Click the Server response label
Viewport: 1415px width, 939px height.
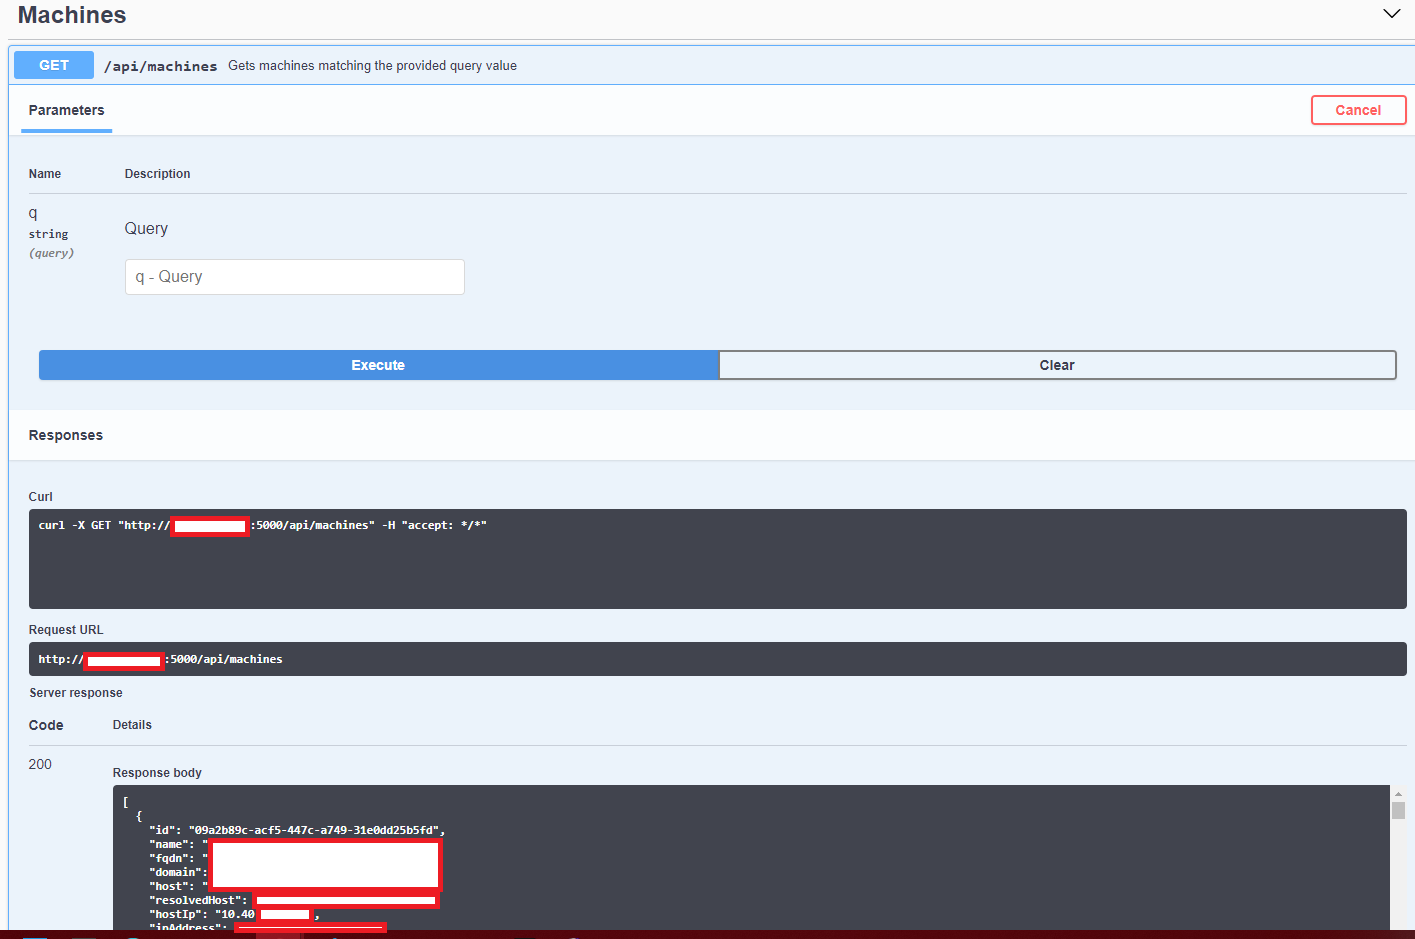pyautogui.click(x=76, y=692)
